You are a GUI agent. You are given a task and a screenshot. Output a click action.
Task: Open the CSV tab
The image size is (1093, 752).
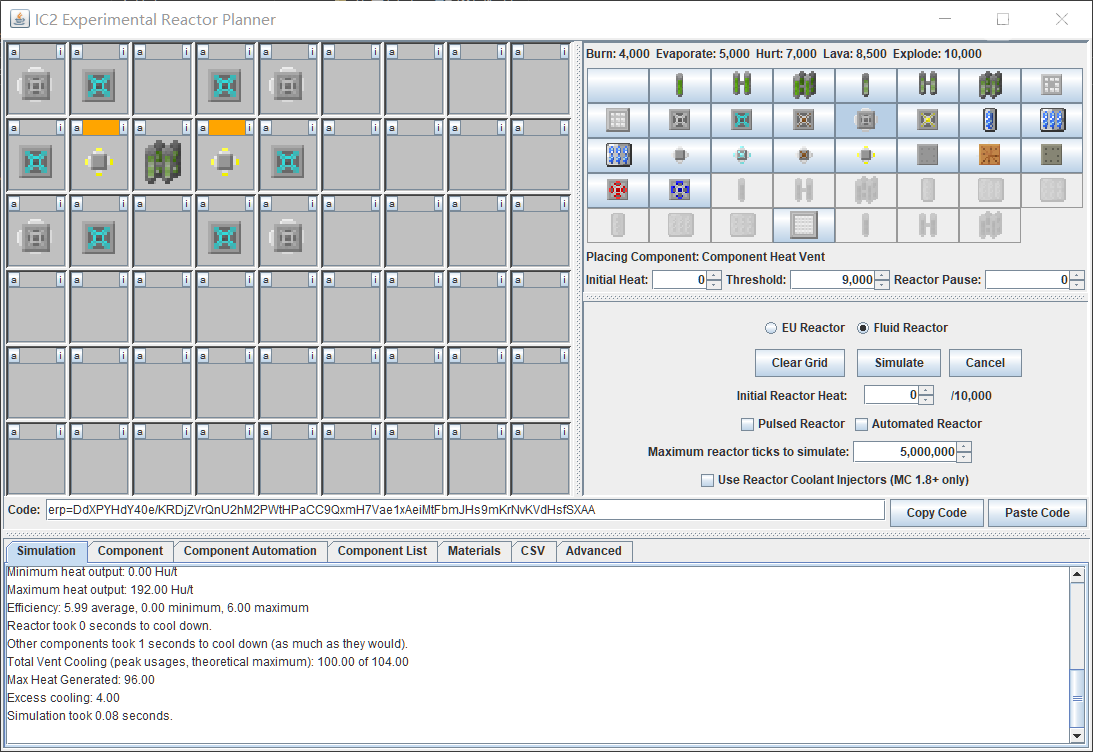pyautogui.click(x=533, y=551)
